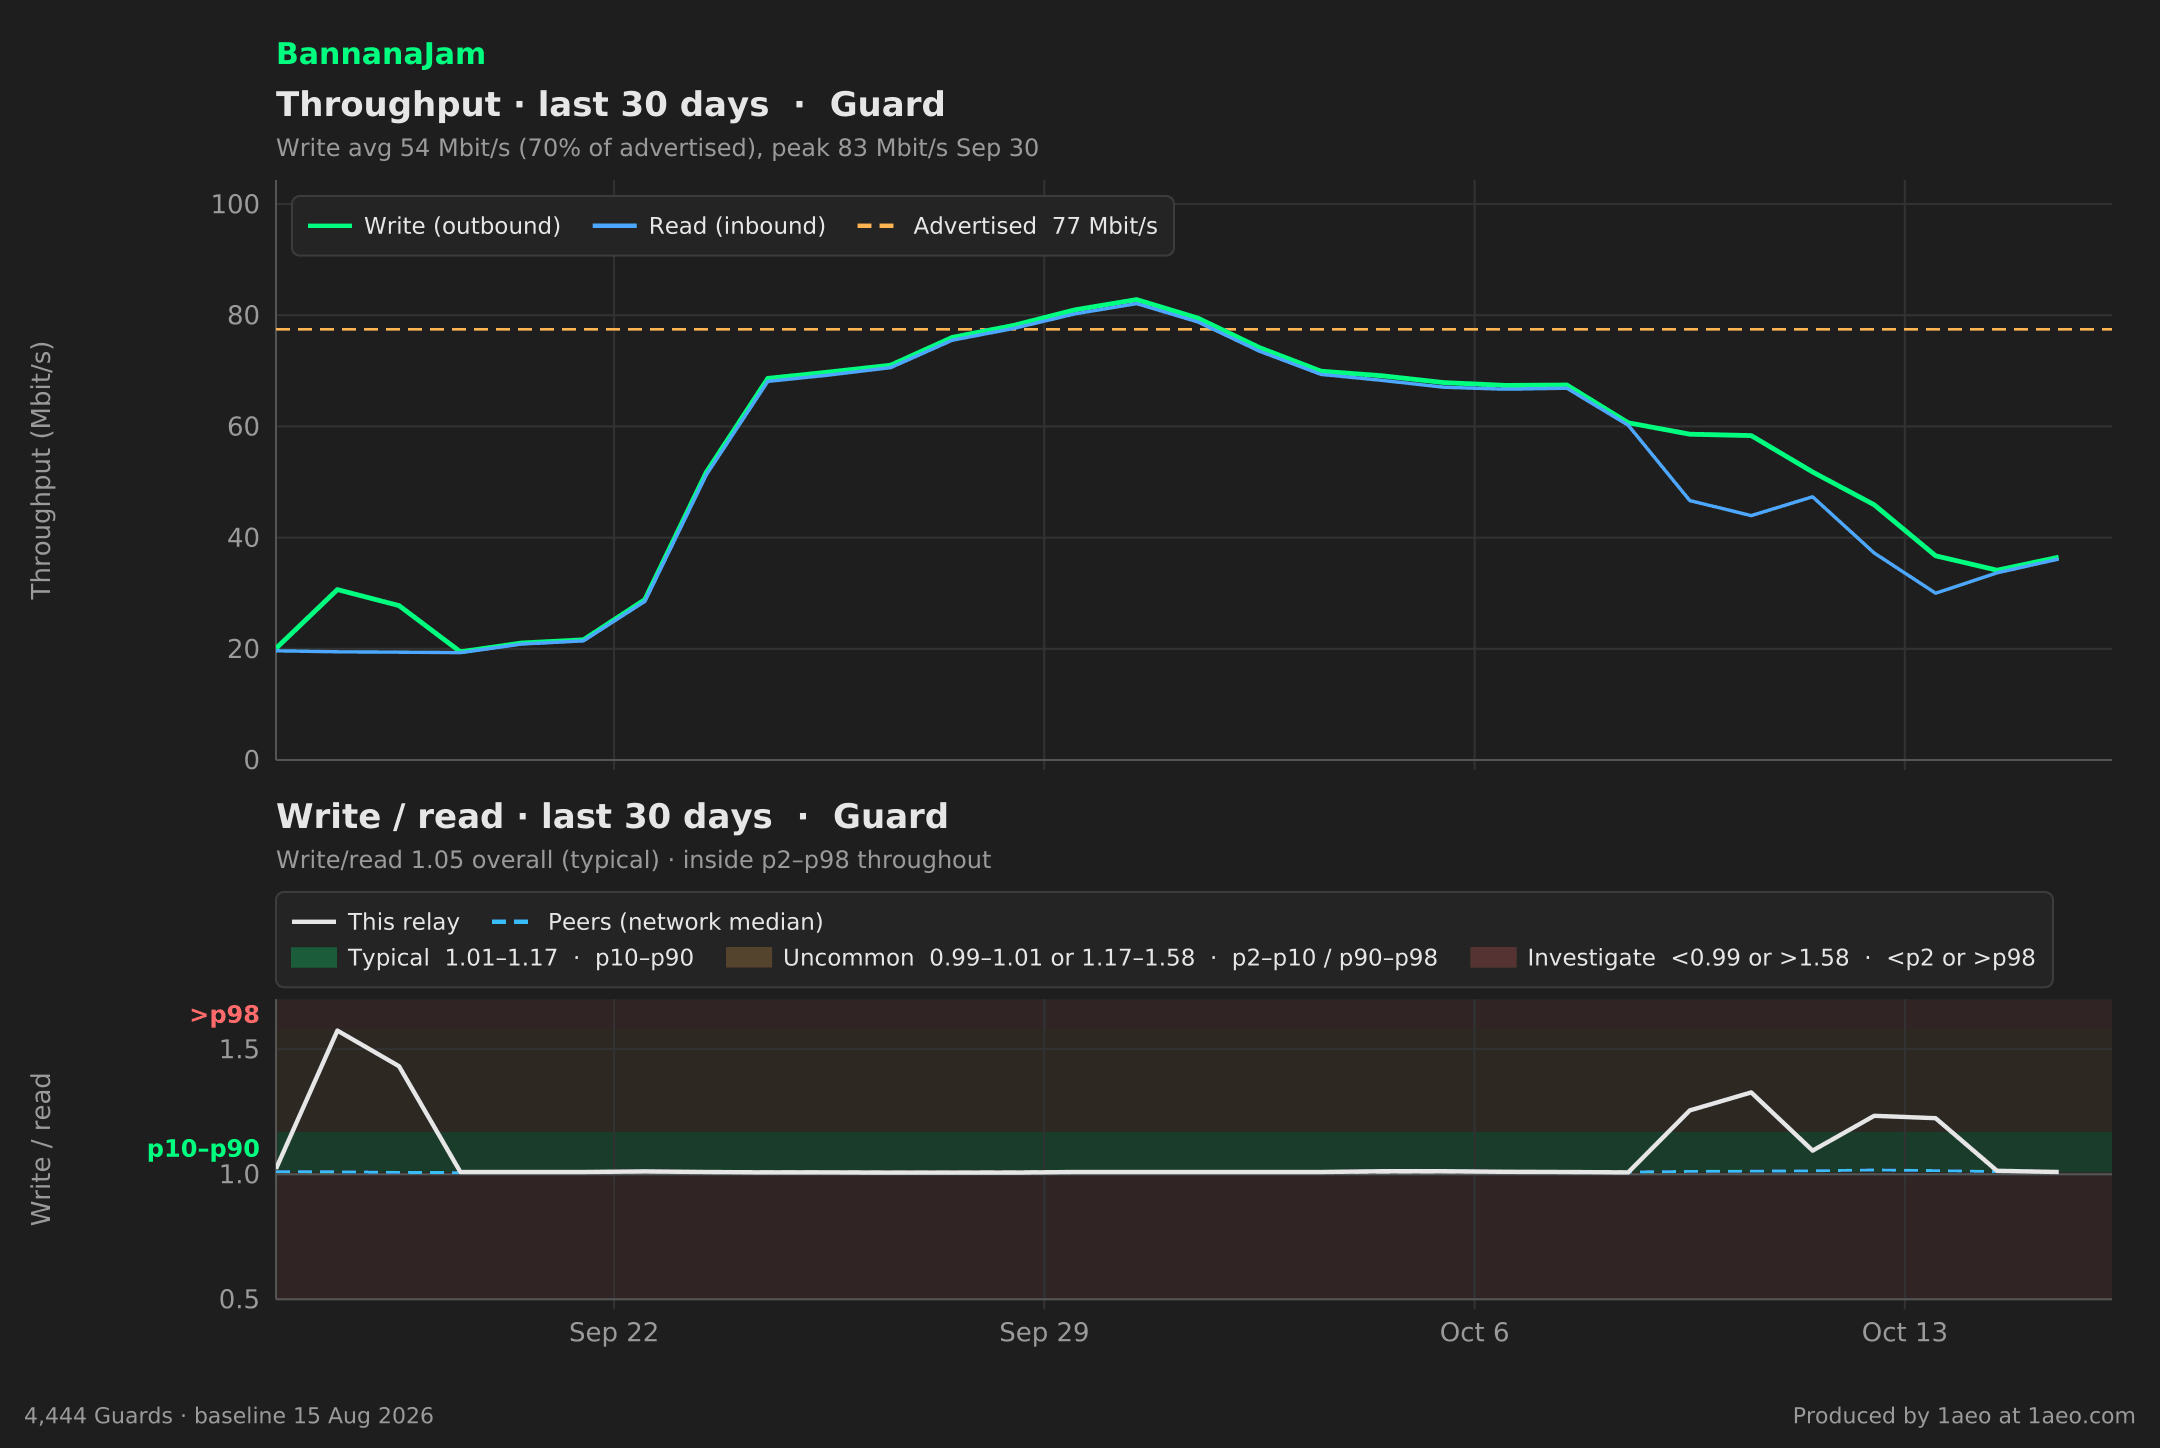Click the Investigate <0.99 or >1.58 text

[x=1781, y=958]
